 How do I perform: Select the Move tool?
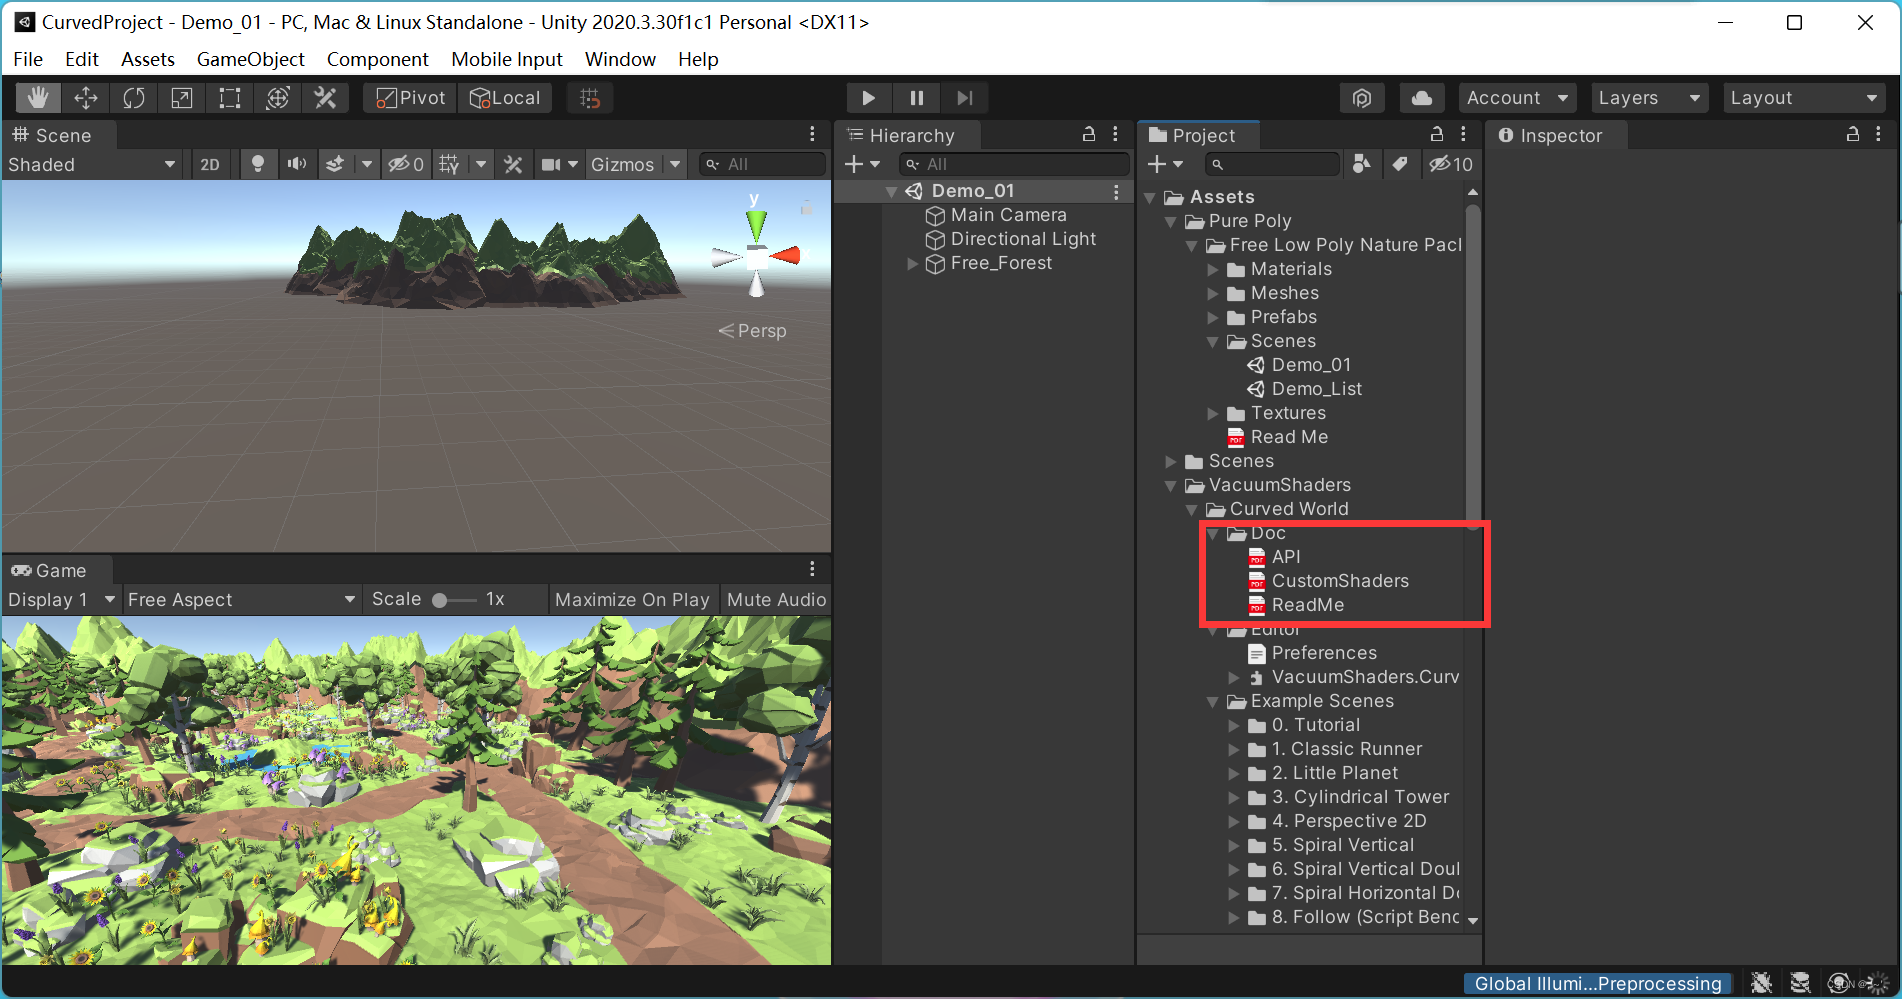point(85,97)
